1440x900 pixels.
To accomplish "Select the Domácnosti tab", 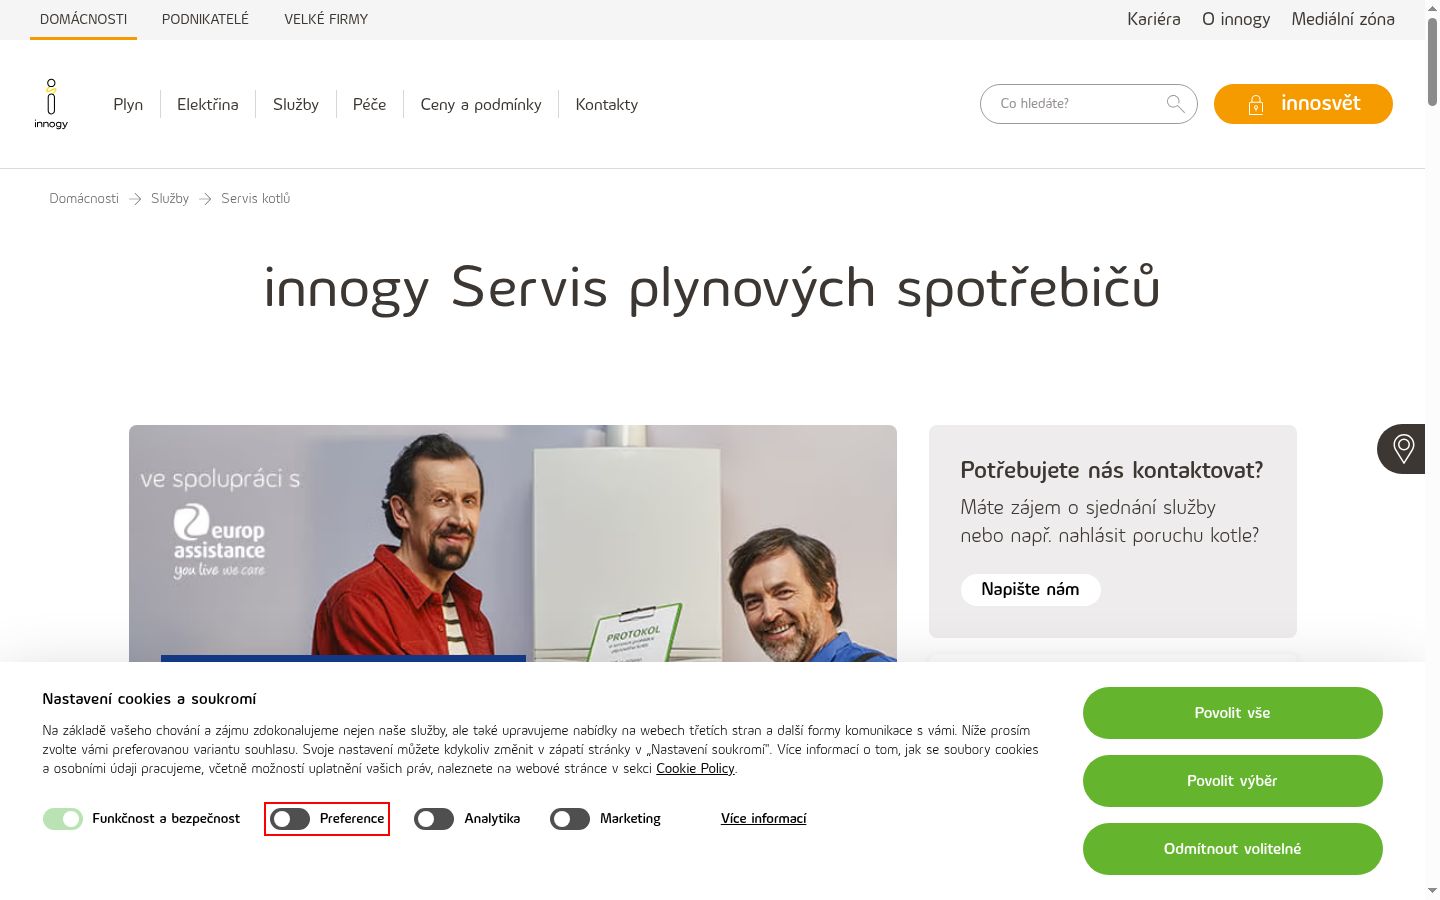I will (83, 19).
